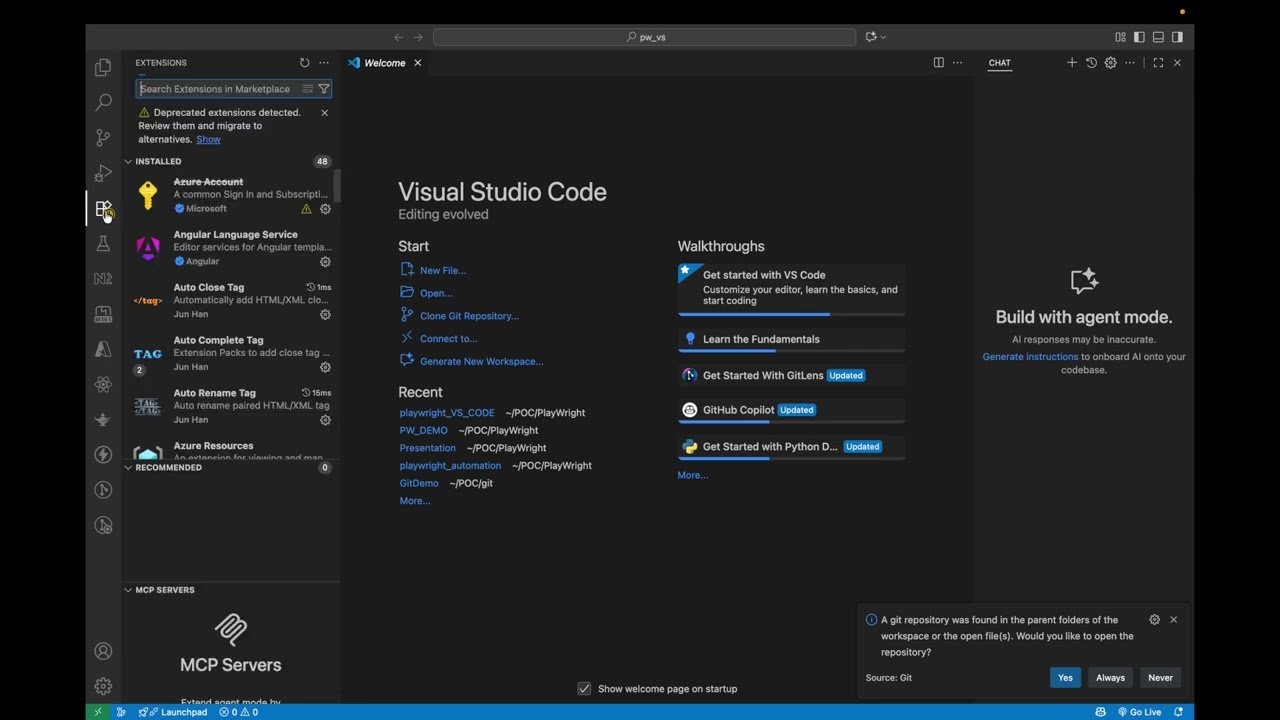Click Yes to open git repository
1280x720 pixels.
pyautogui.click(x=1065, y=678)
